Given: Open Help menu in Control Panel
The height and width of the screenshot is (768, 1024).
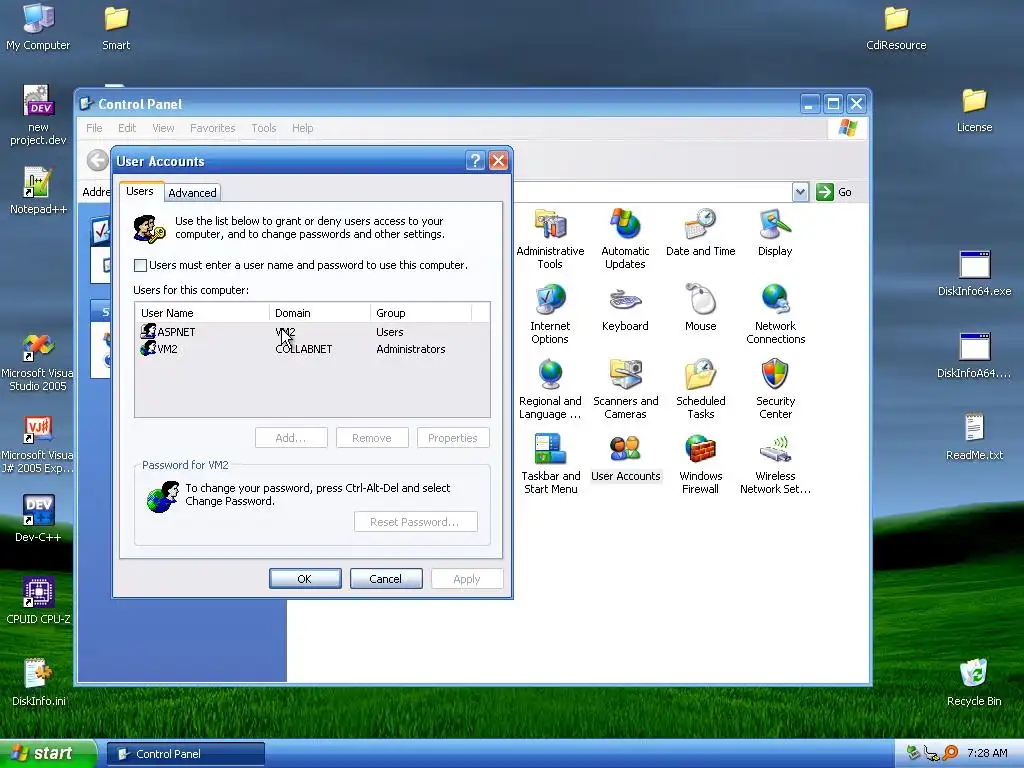Looking at the screenshot, I should coord(302,128).
